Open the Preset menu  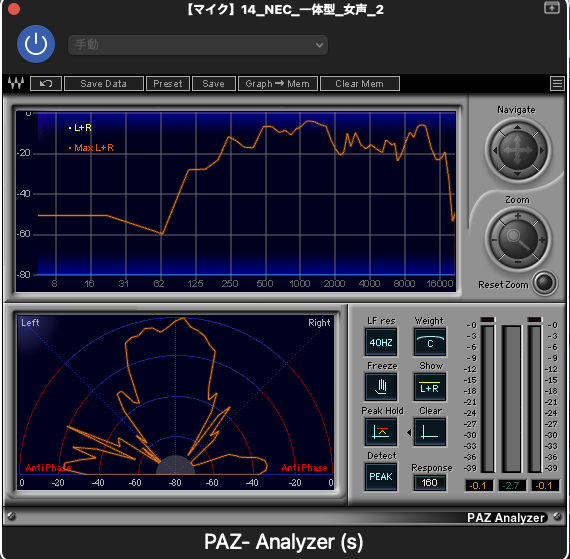click(x=168, y=84)
